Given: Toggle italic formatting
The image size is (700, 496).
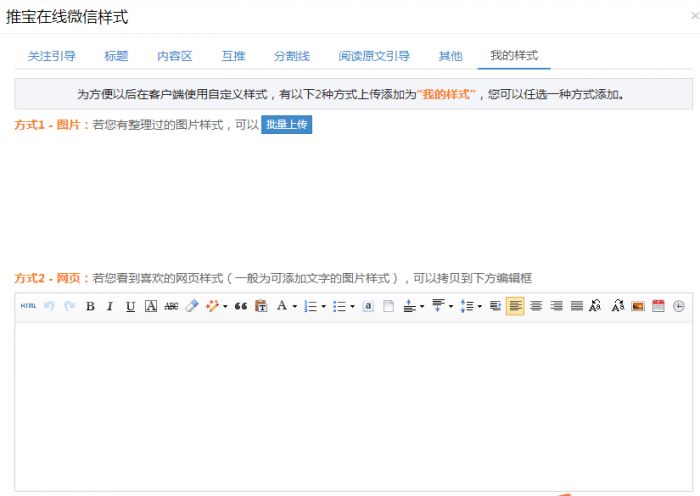Looking at the screenshot, I should coord(110,306).
